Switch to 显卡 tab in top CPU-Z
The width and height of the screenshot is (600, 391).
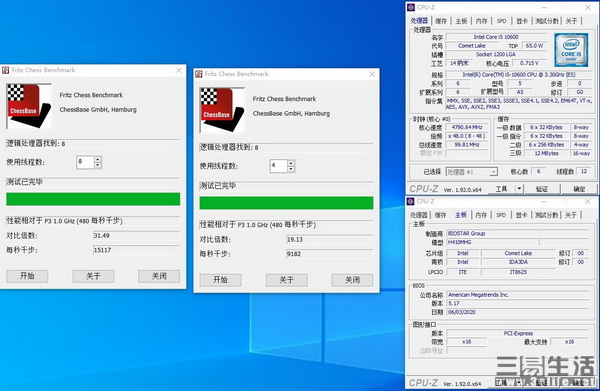tap(522, 21)
